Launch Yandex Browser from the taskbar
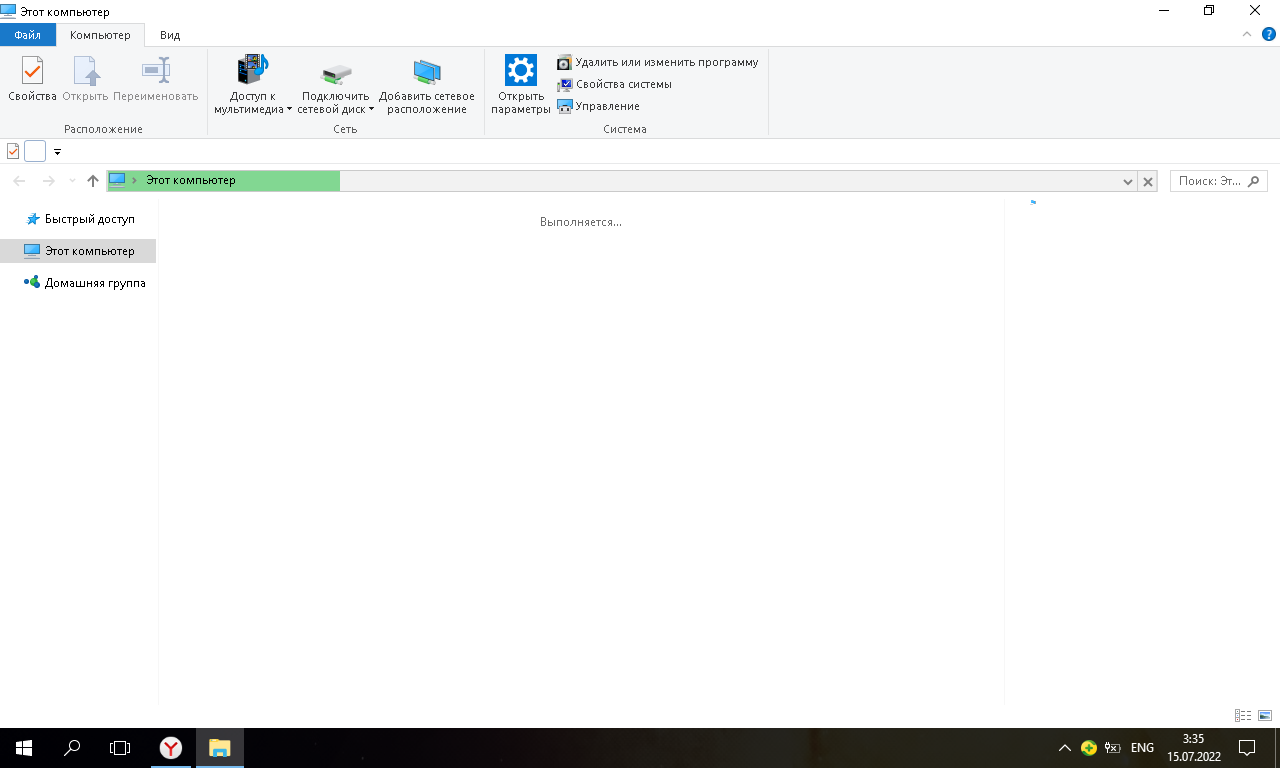The width and height of the screenshot is (1280, 768). tap(171, 748)
